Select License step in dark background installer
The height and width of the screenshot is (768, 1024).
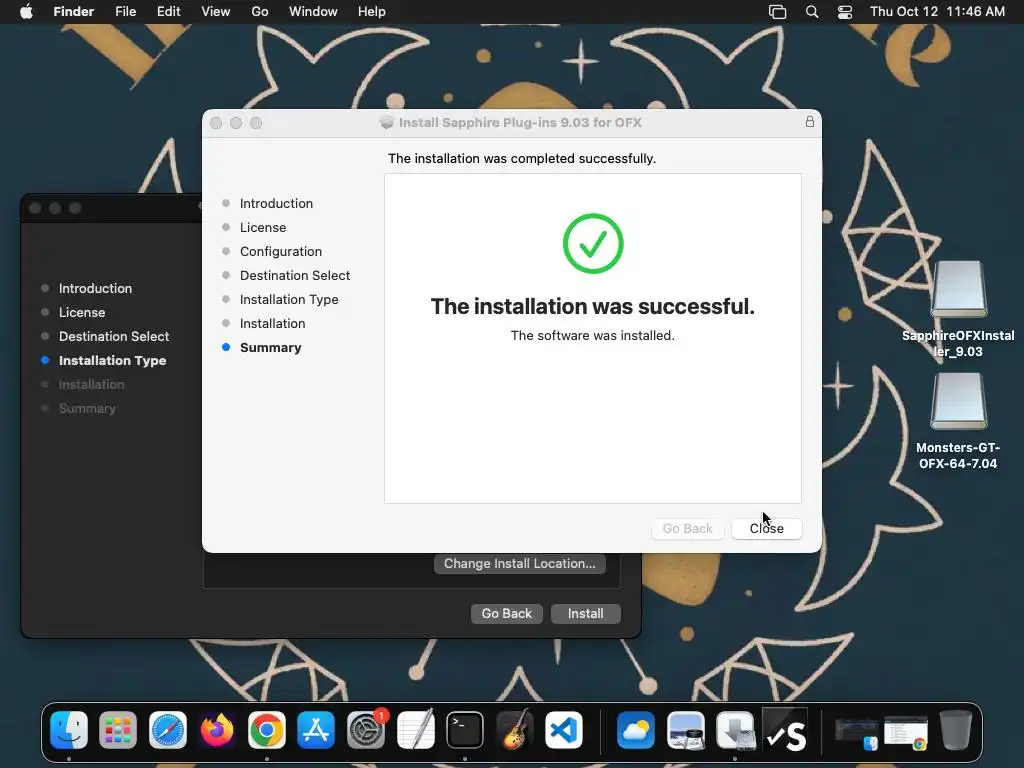pos(82,312)
